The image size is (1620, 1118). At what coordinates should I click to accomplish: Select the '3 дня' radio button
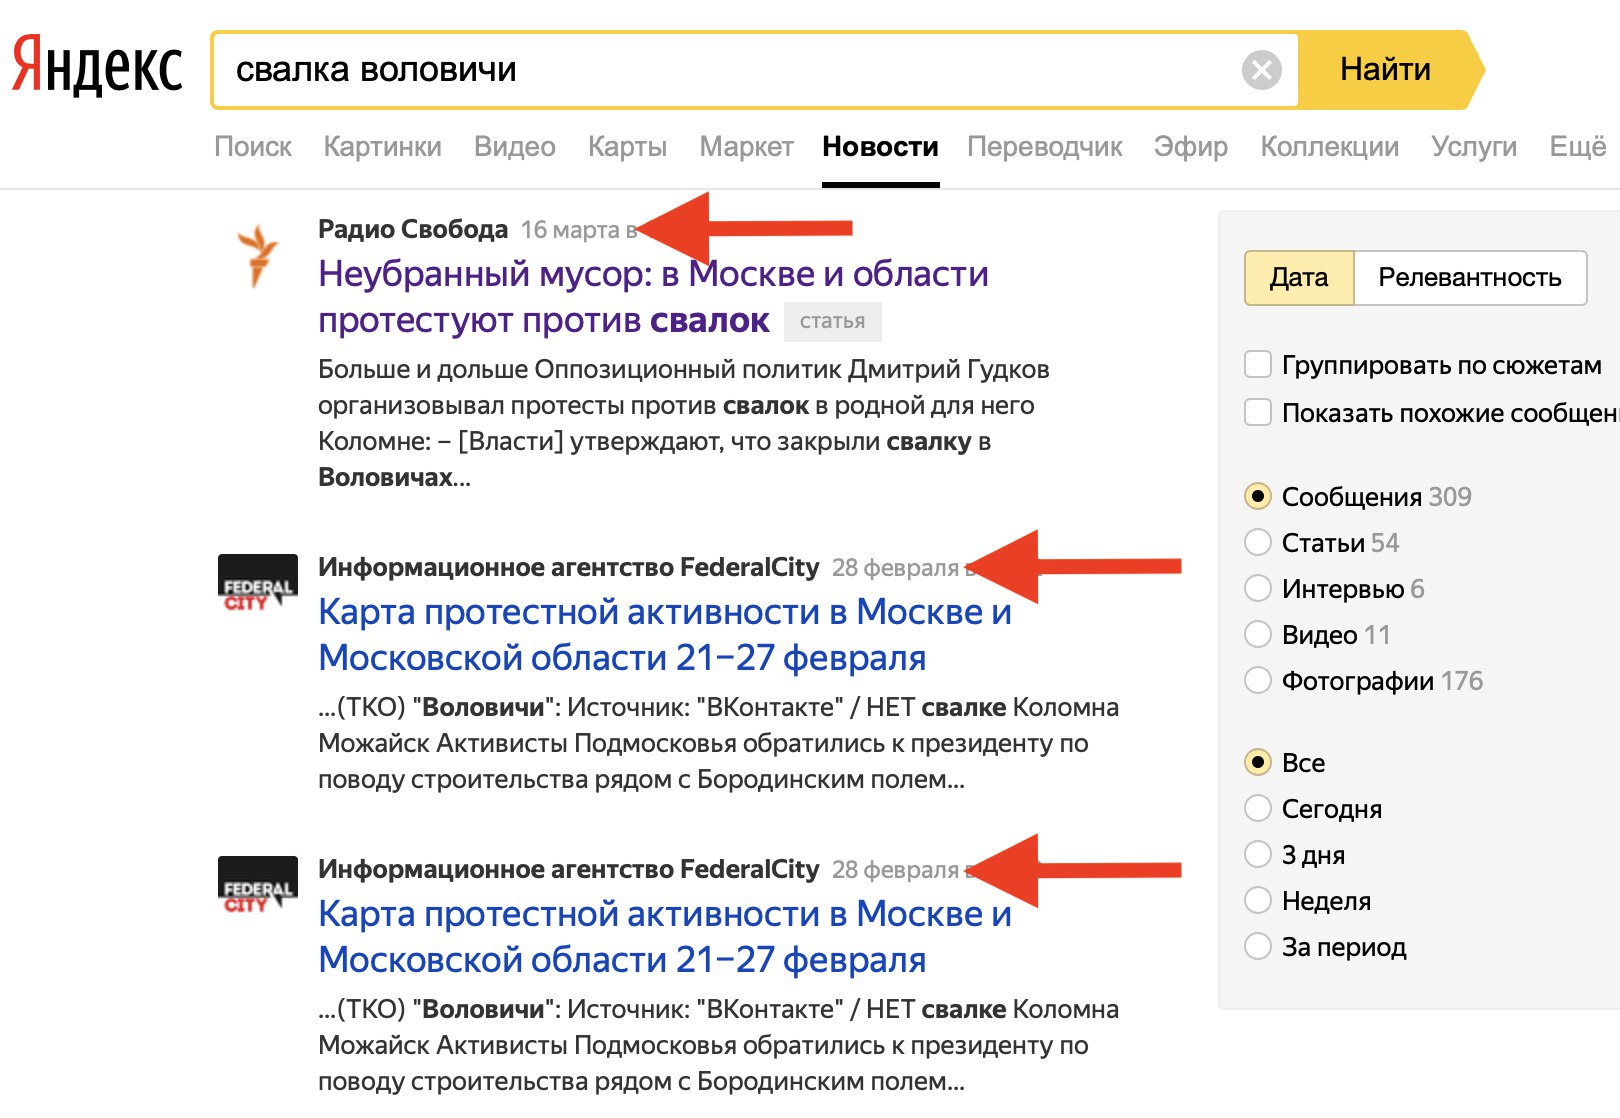(1258, 854)
